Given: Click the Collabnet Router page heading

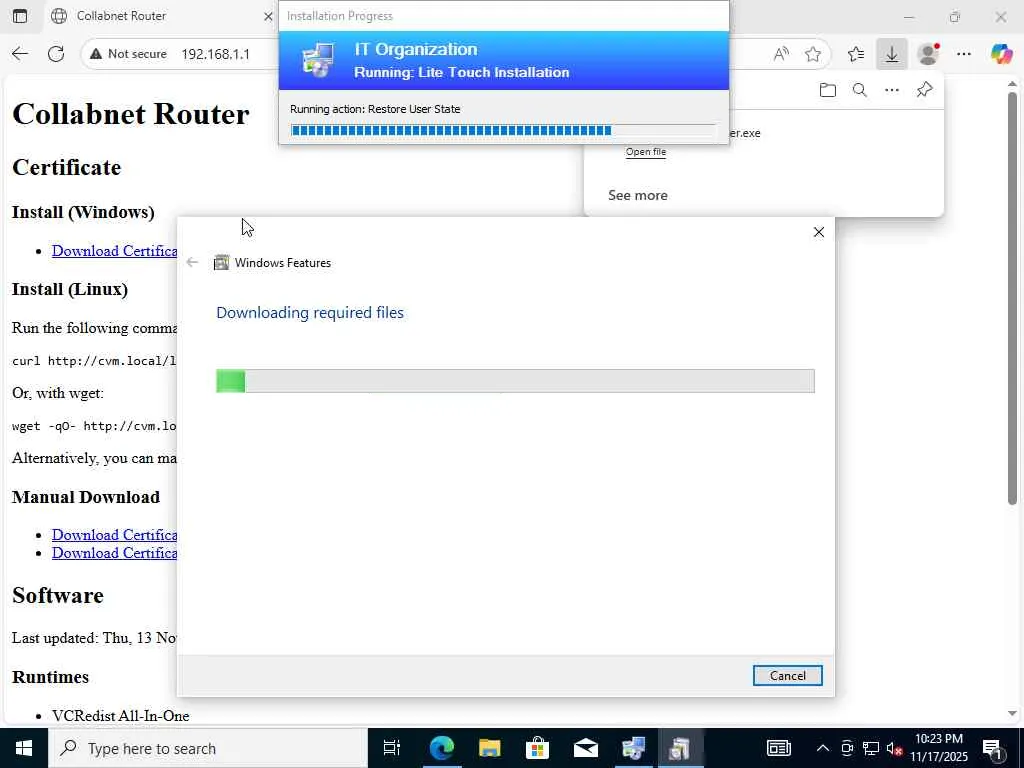Looking at the screenshot, I should coord(131,114).
